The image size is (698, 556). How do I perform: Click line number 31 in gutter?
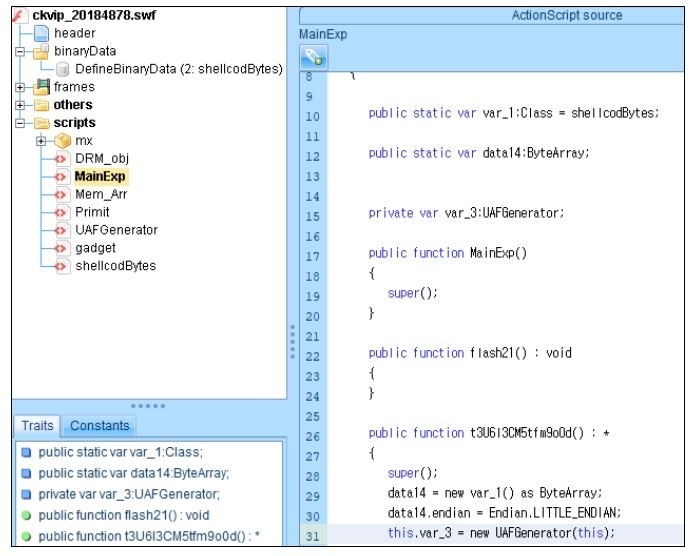(313, 536)
